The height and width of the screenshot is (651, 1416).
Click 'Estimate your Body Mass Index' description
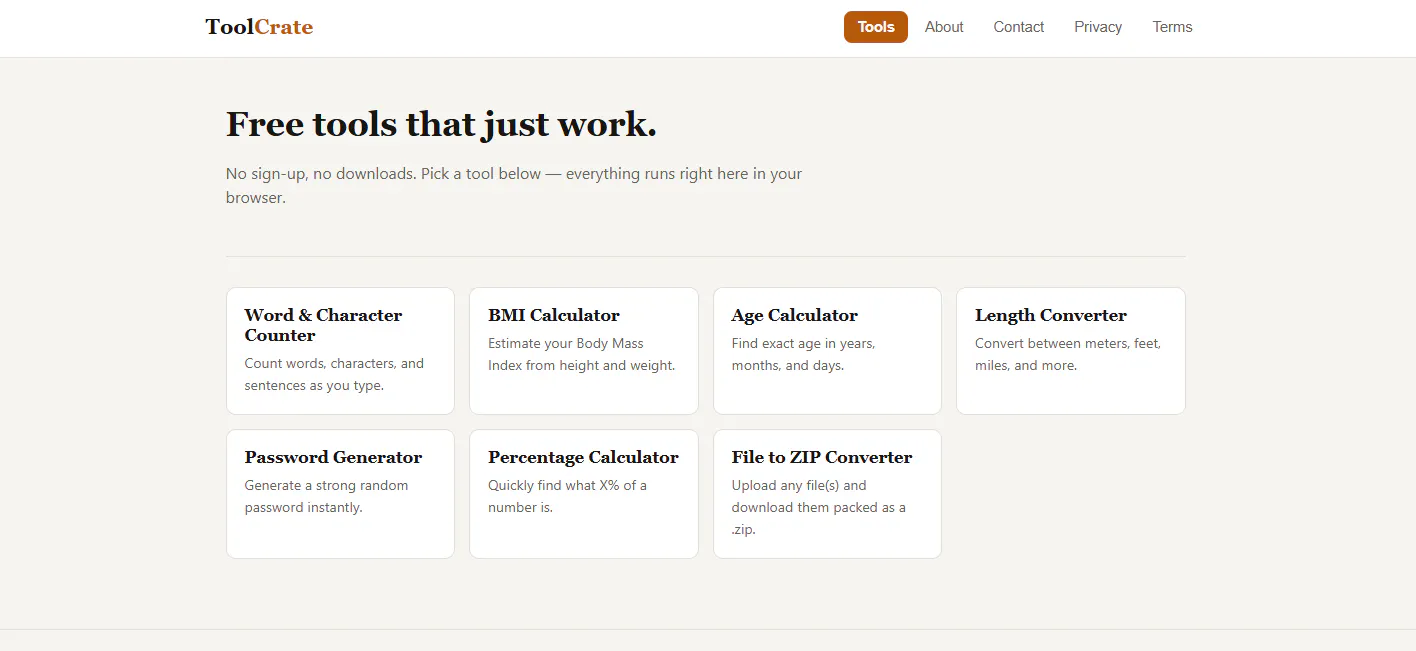pyautogui.click(x=581, y=354)
